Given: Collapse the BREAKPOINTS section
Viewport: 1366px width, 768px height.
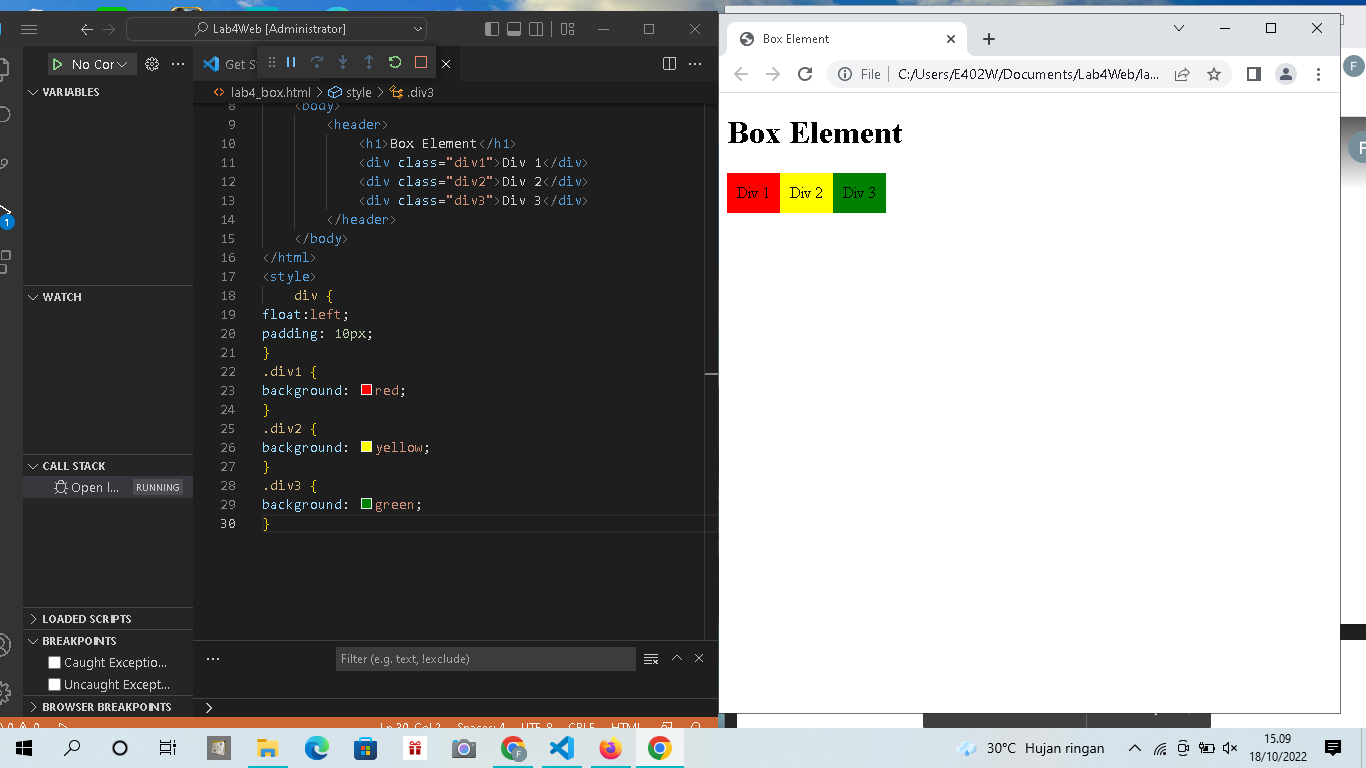Looking at the screenshot, I should coord(80,640).
